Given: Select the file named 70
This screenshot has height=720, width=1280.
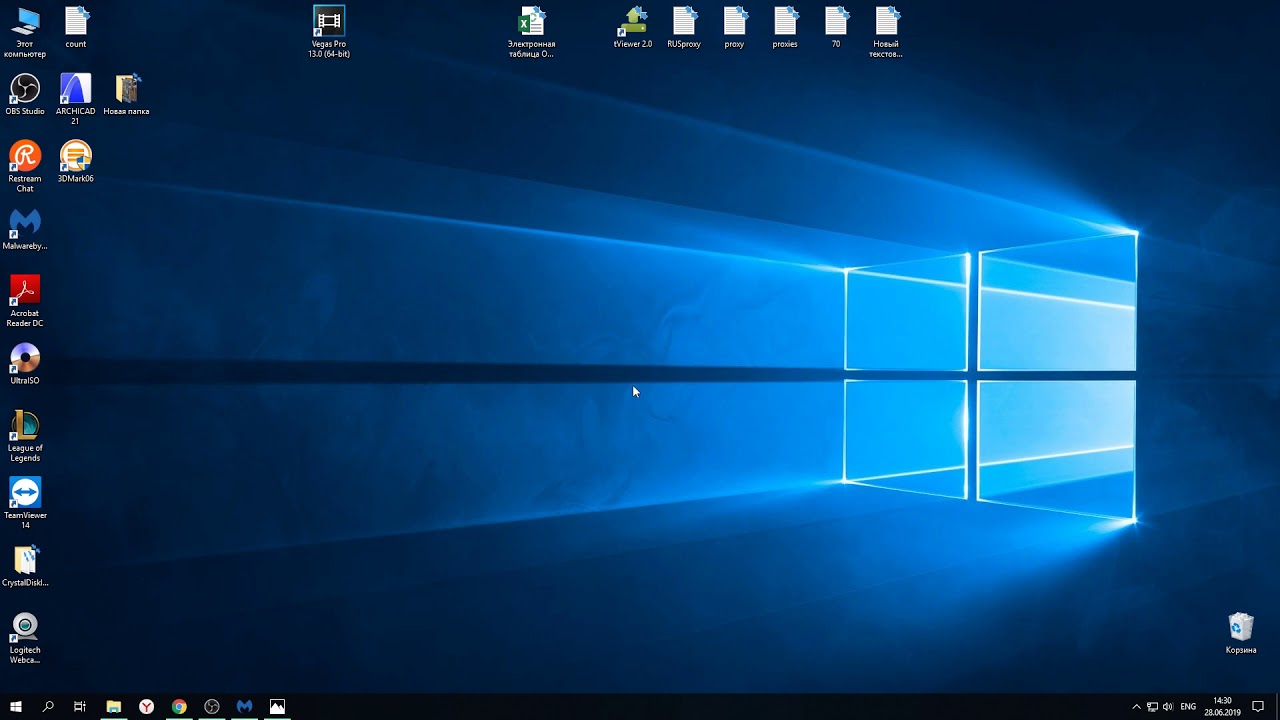Looking at the screenshot, I should click(x=836, y=27).
